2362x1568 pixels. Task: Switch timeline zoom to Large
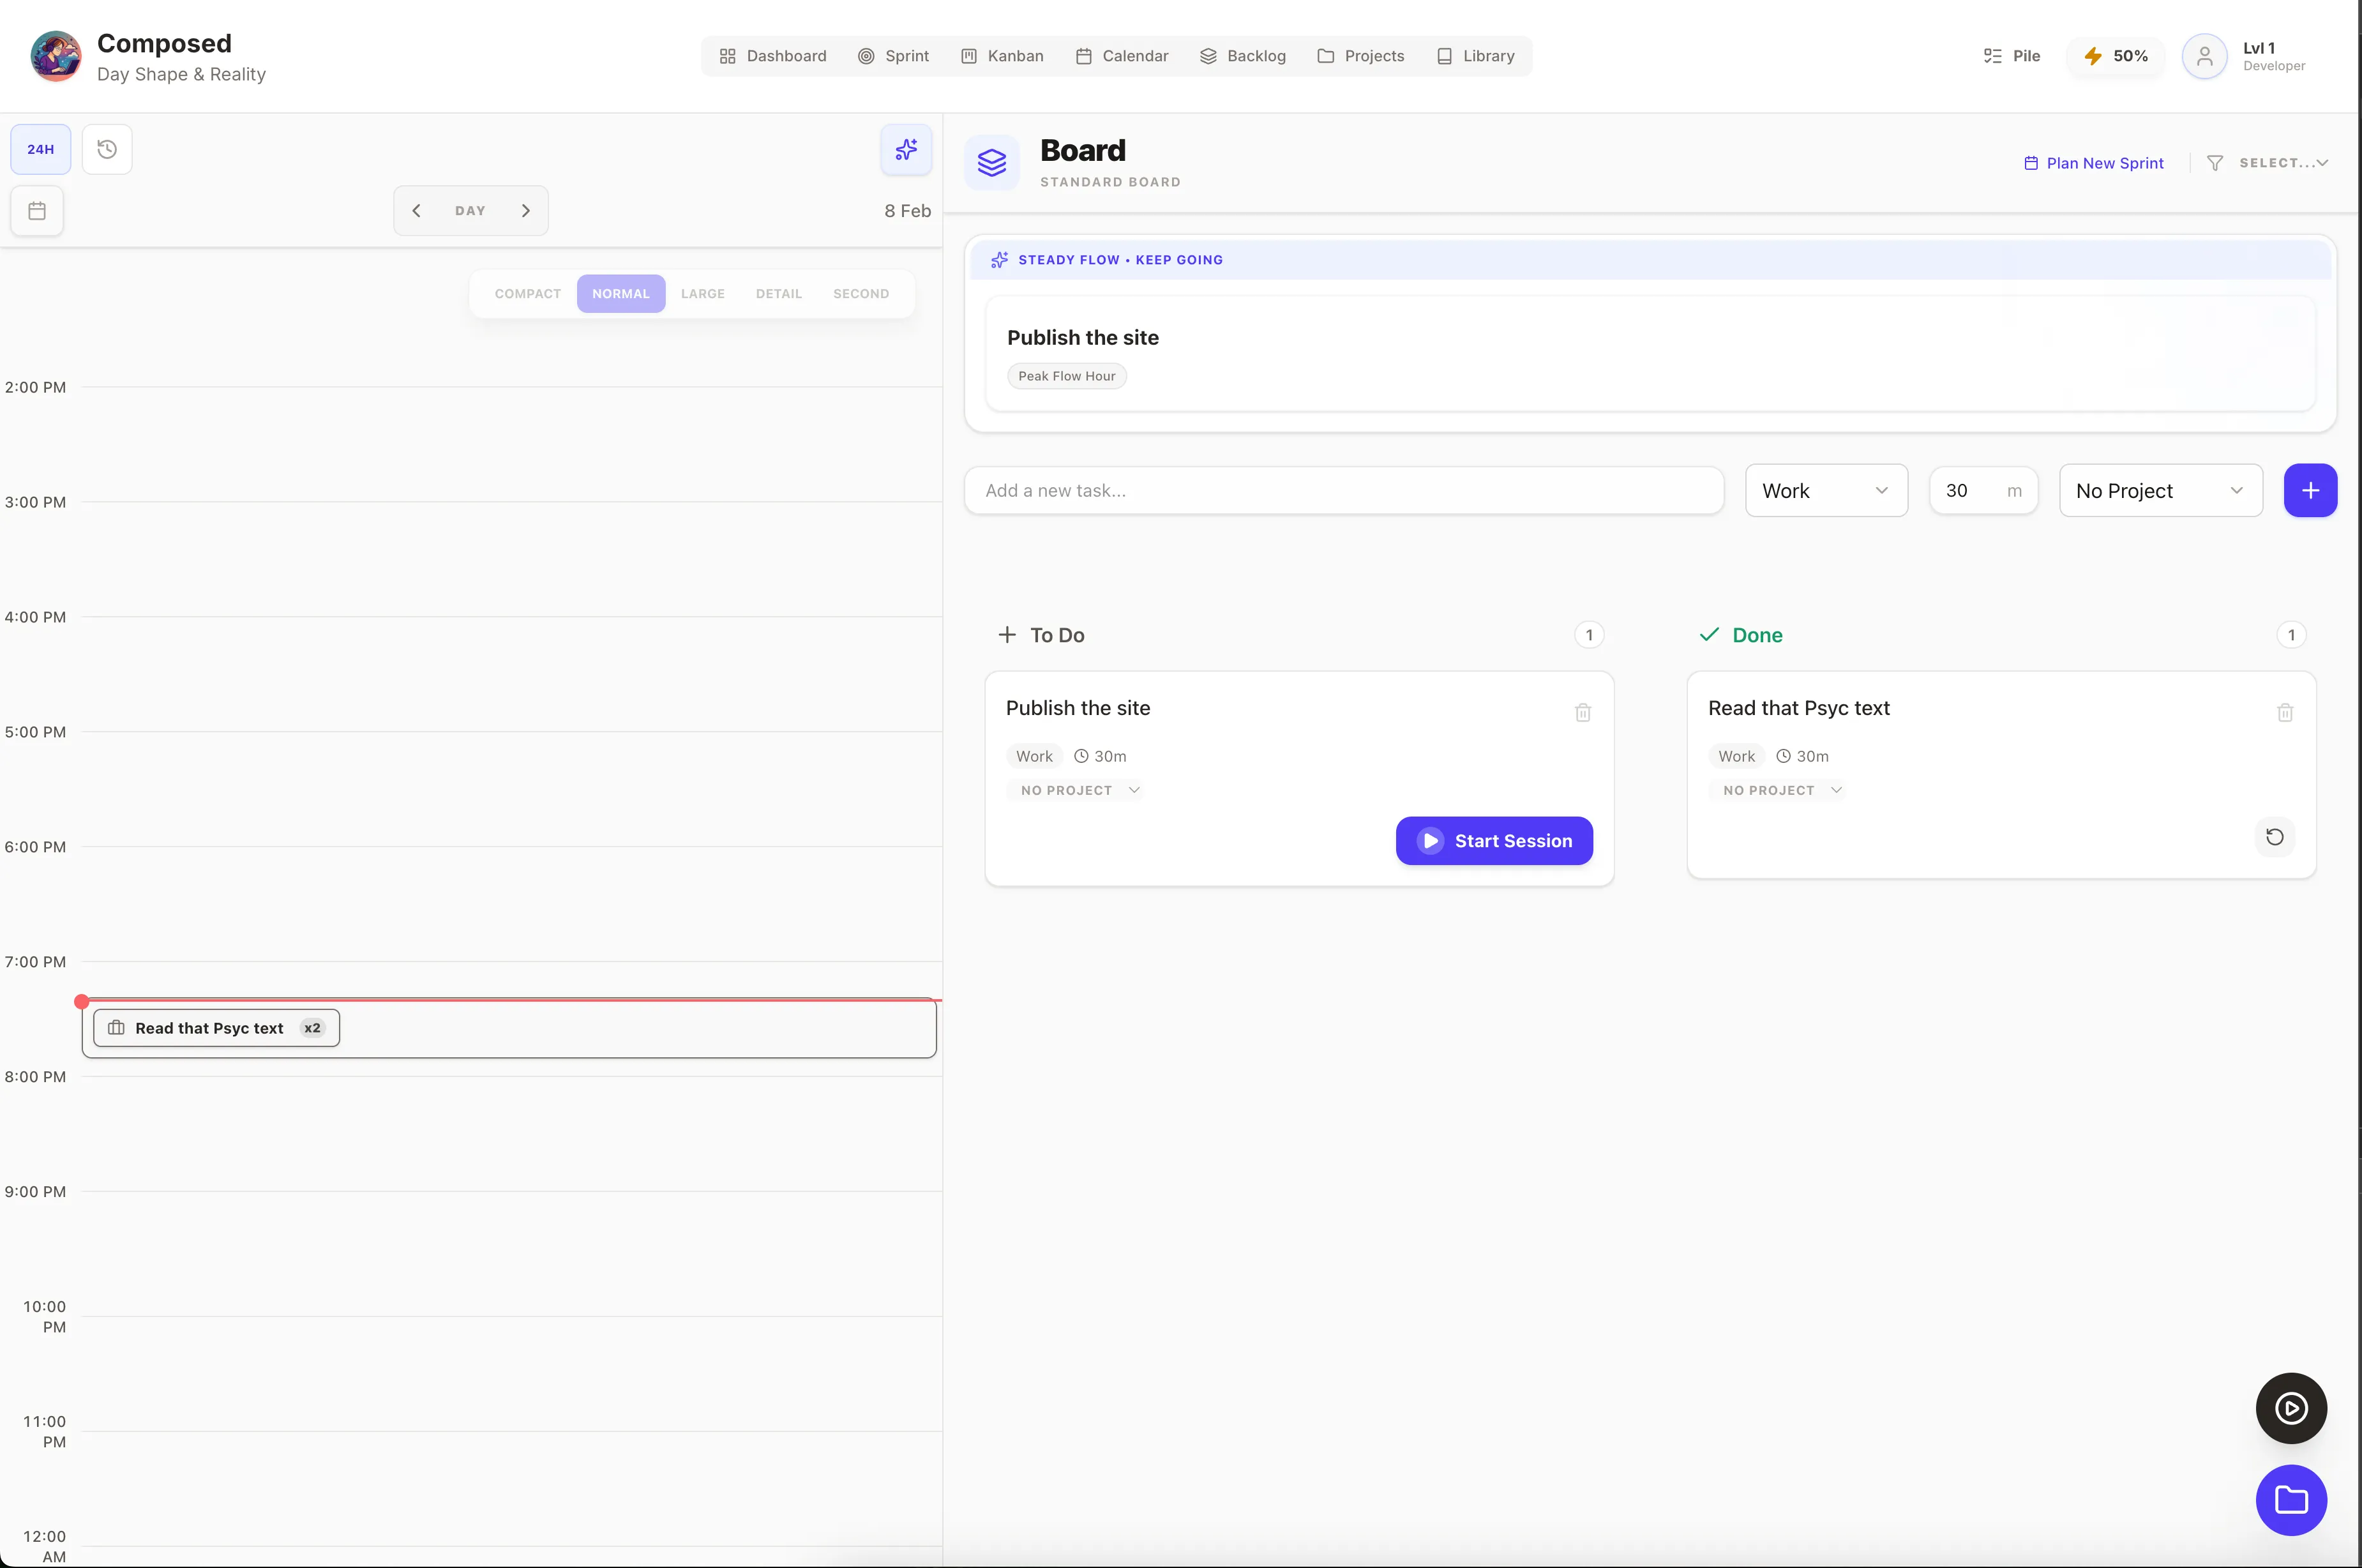coord(702,294)
